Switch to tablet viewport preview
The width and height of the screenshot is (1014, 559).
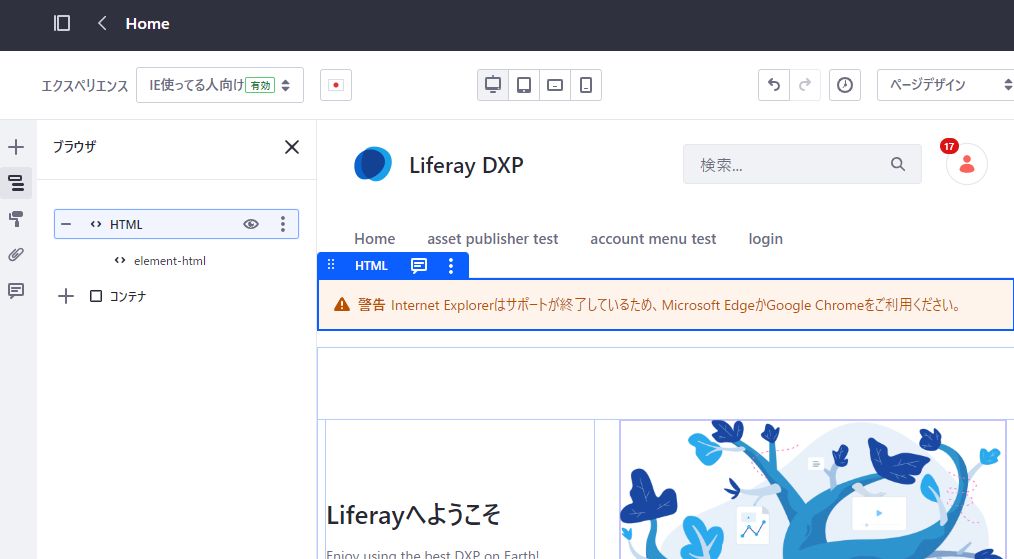[x=524, y=85]
